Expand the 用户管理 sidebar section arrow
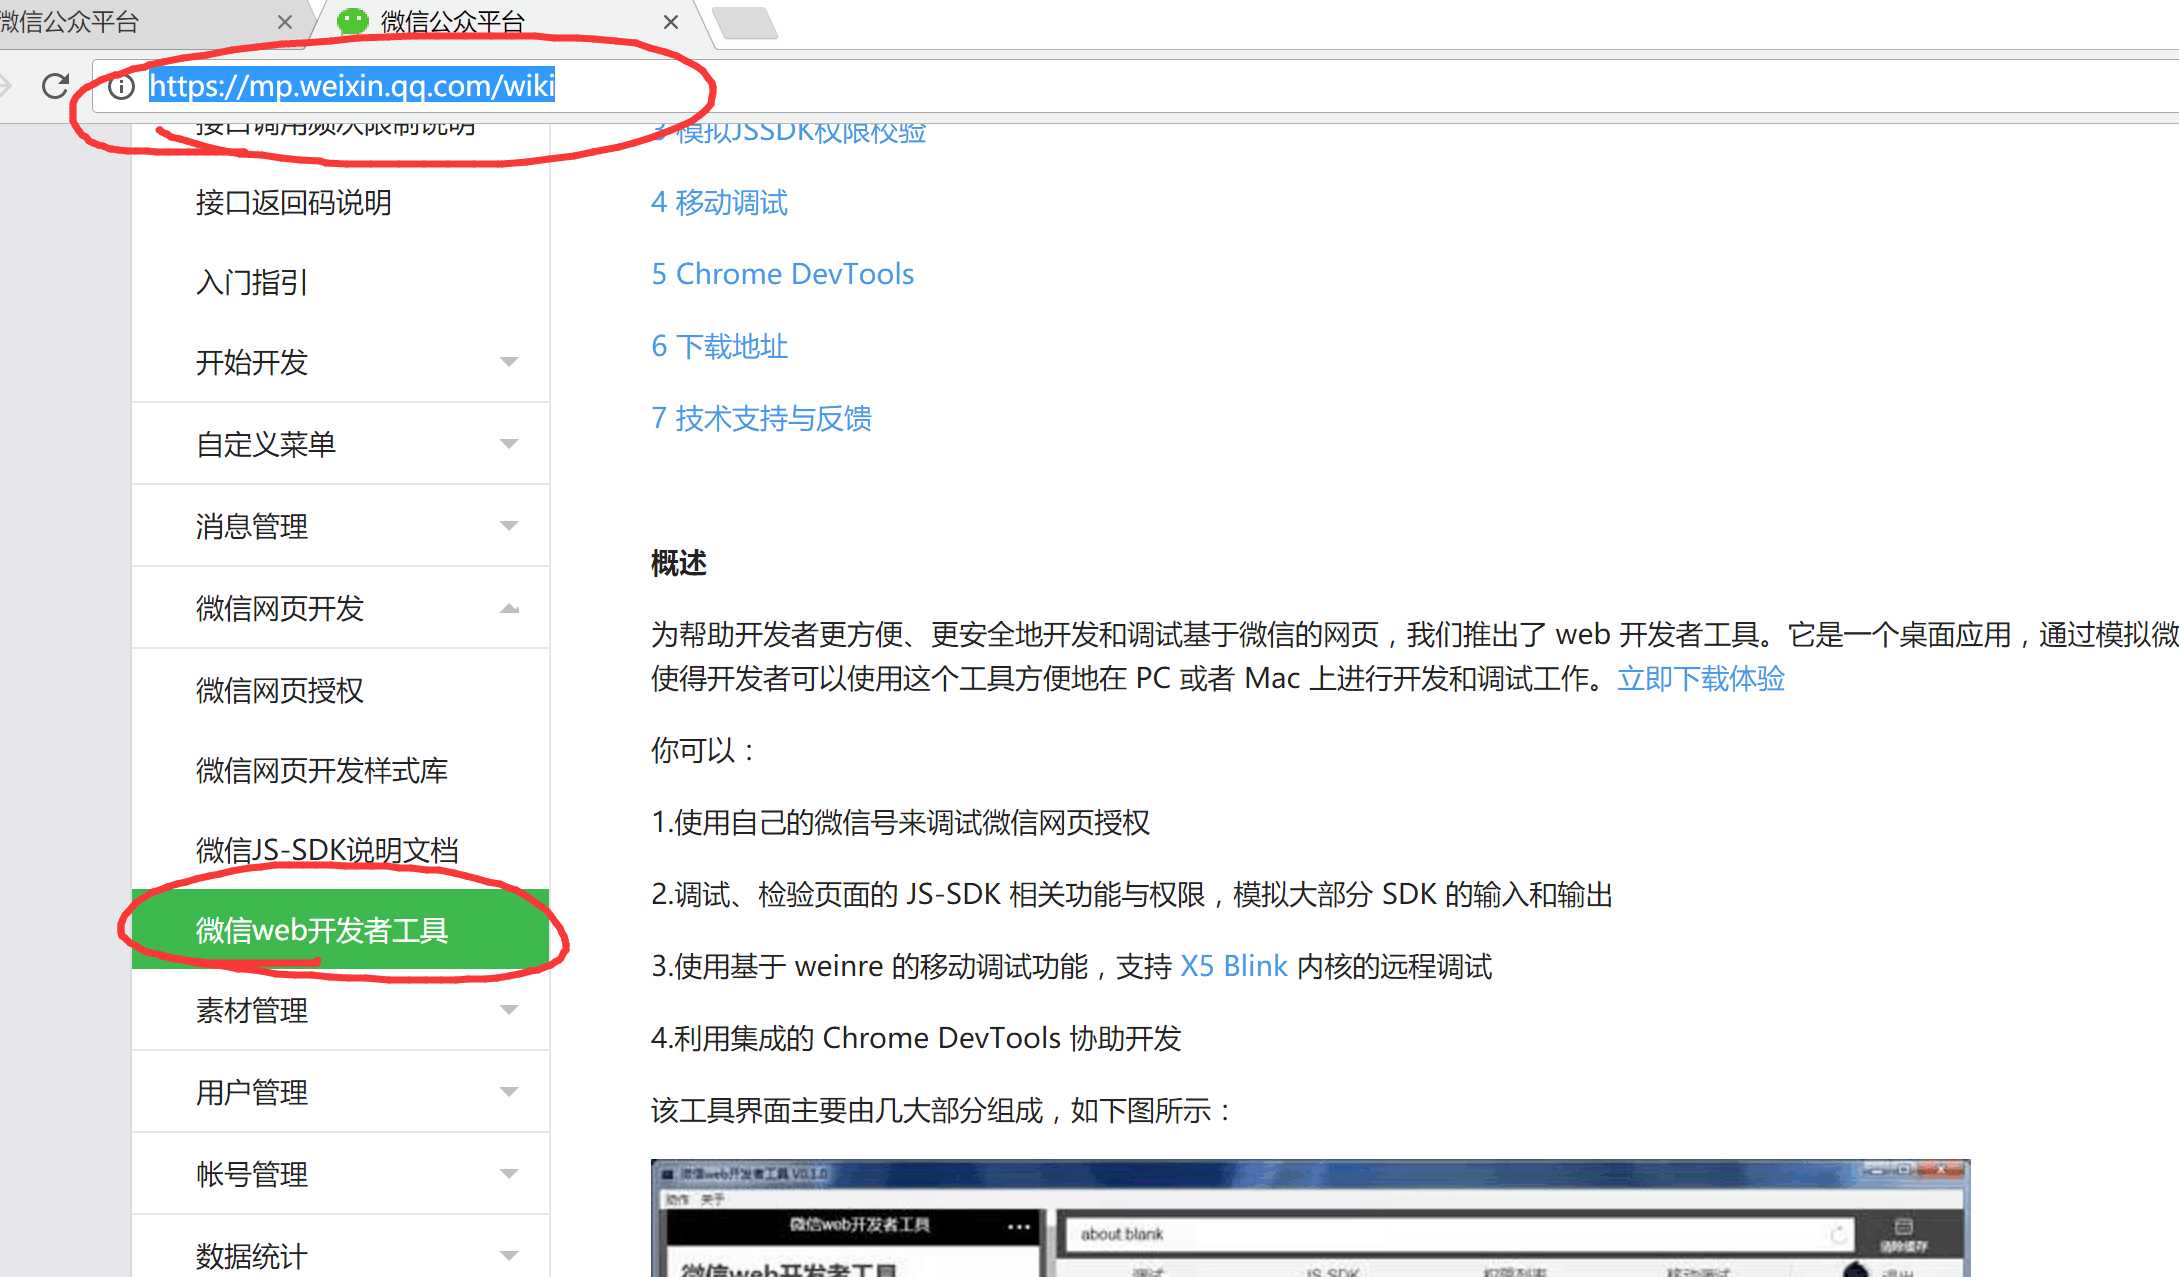Screen dimensions: 2179x1277 pyautogui.click(x=509, y=1092)
